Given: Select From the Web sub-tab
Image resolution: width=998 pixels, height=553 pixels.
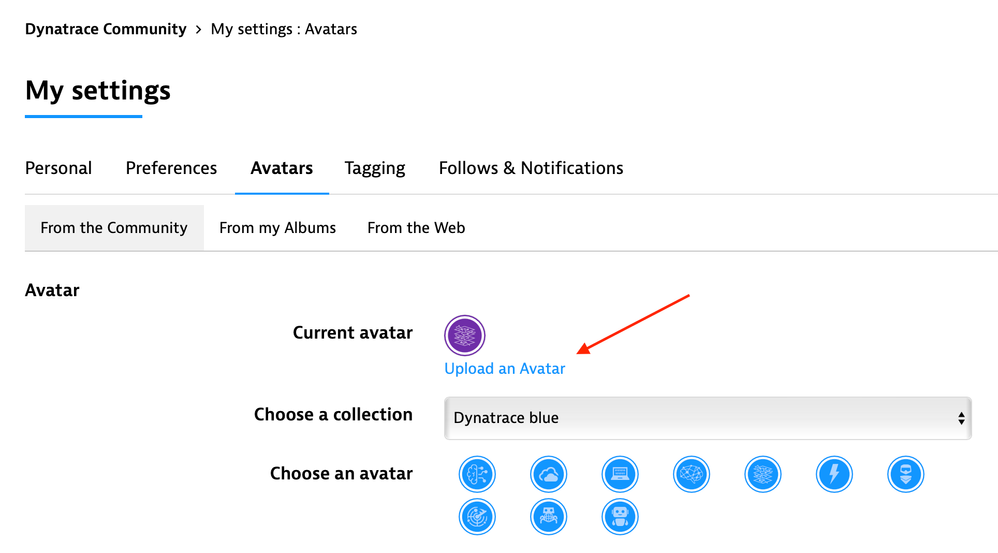Looking at the screenshot, I should click(x=416, y=228).
